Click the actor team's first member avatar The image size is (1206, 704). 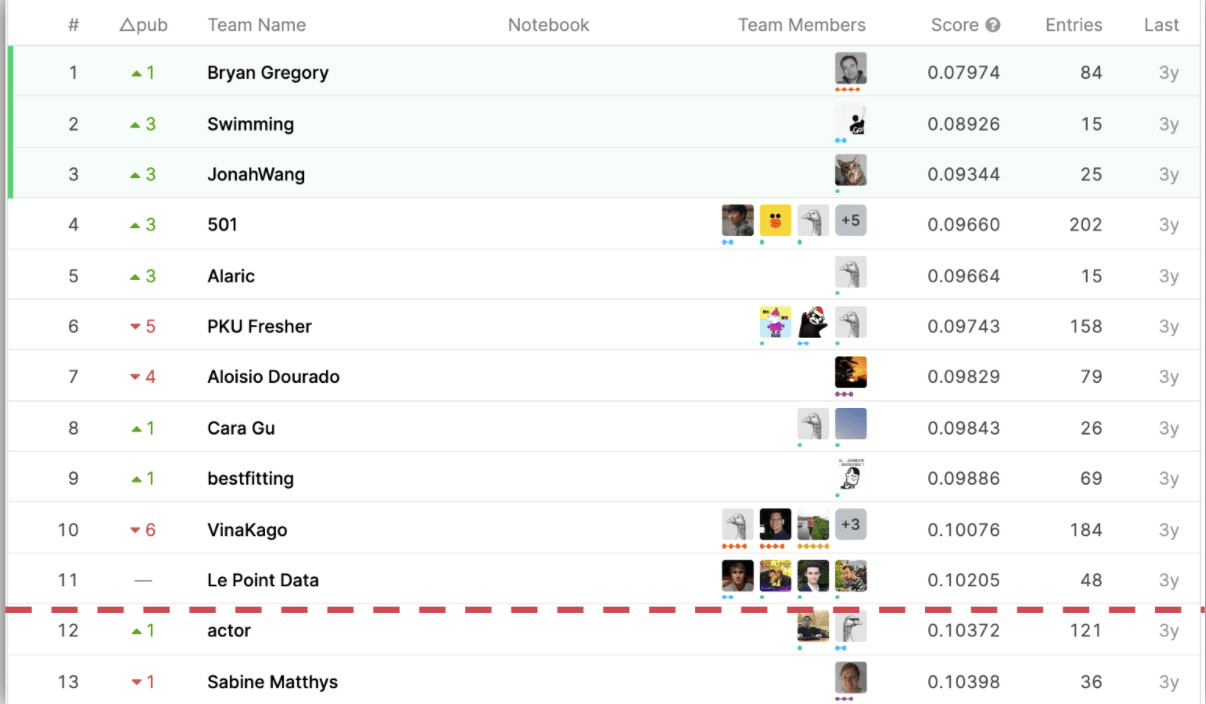tap(812, 627)
